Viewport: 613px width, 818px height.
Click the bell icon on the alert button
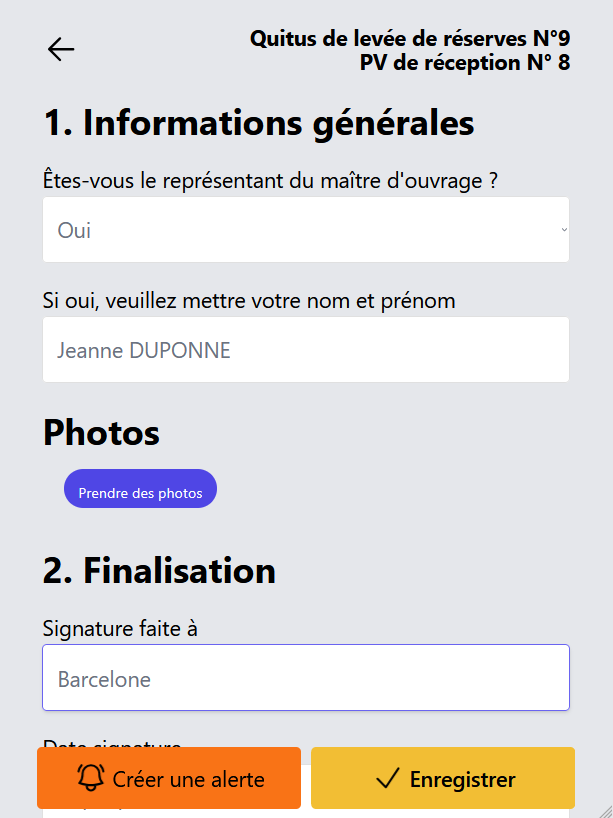[91, 778]
